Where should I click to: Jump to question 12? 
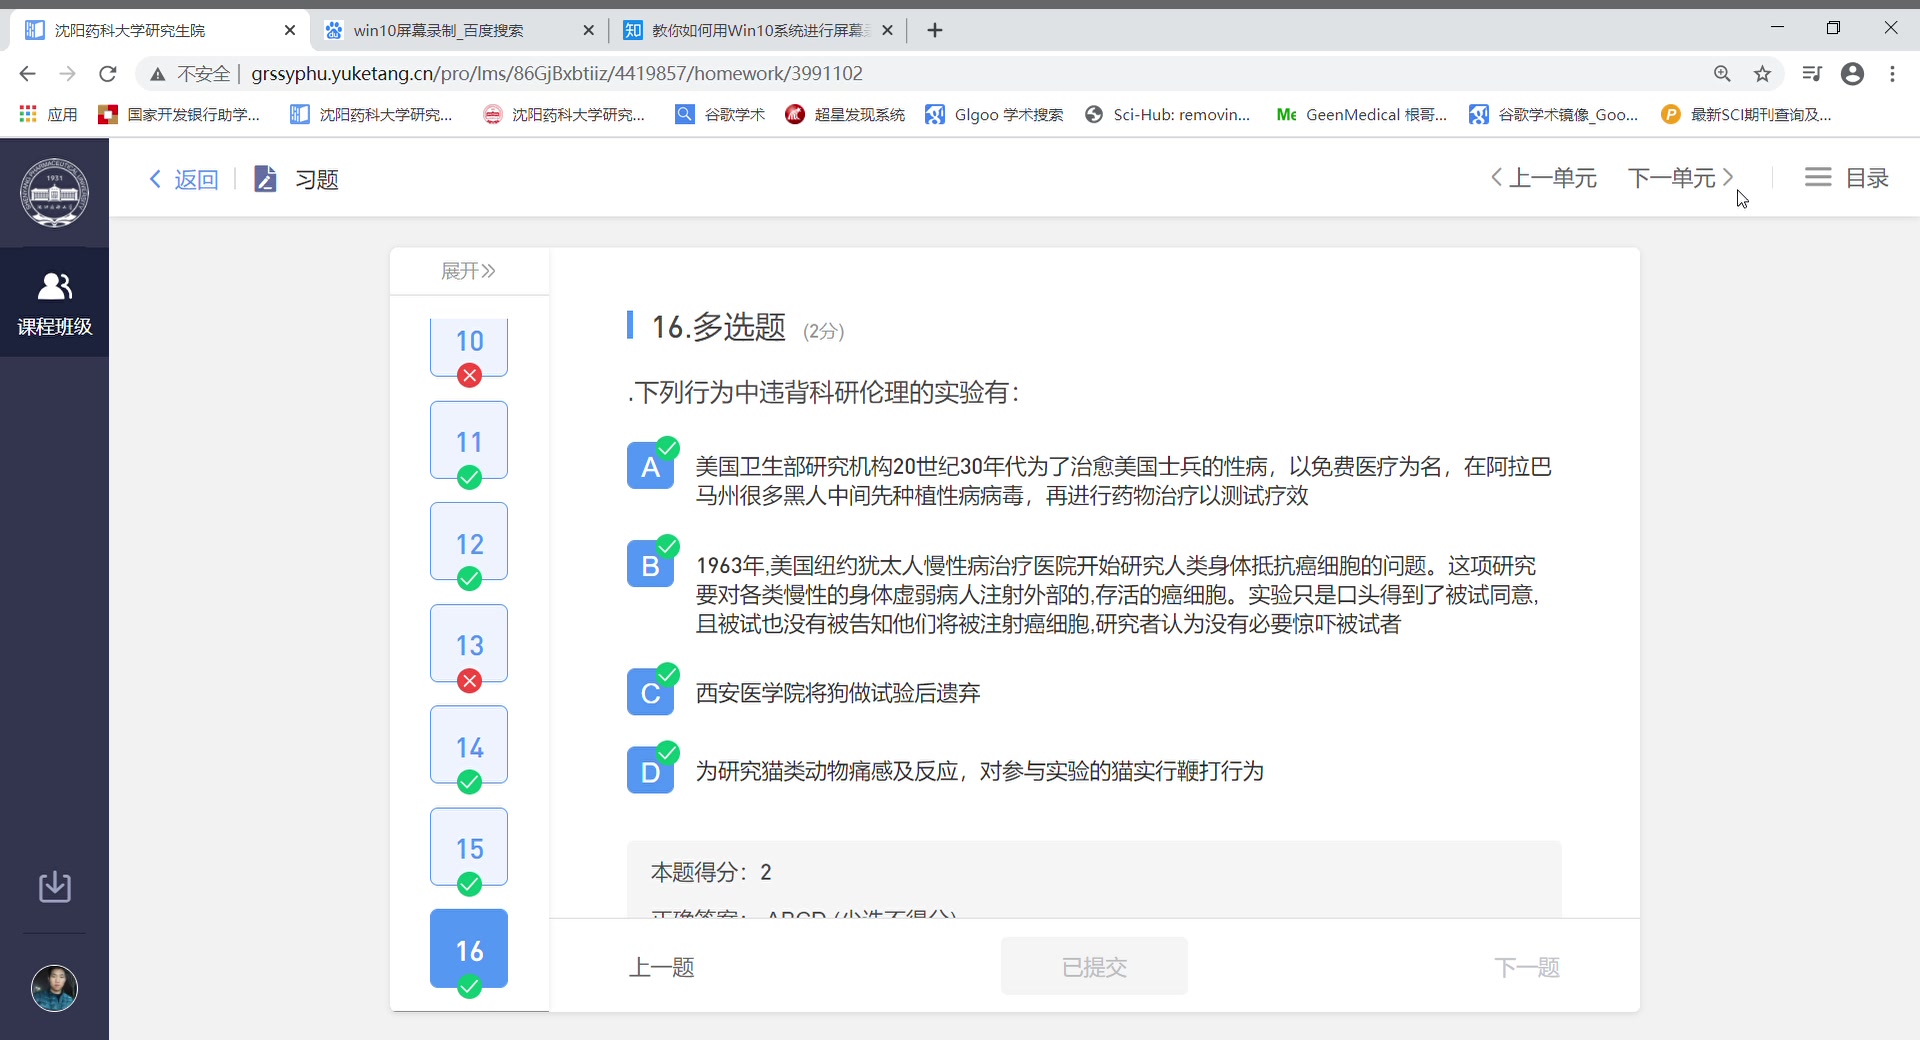pos(469,542)
